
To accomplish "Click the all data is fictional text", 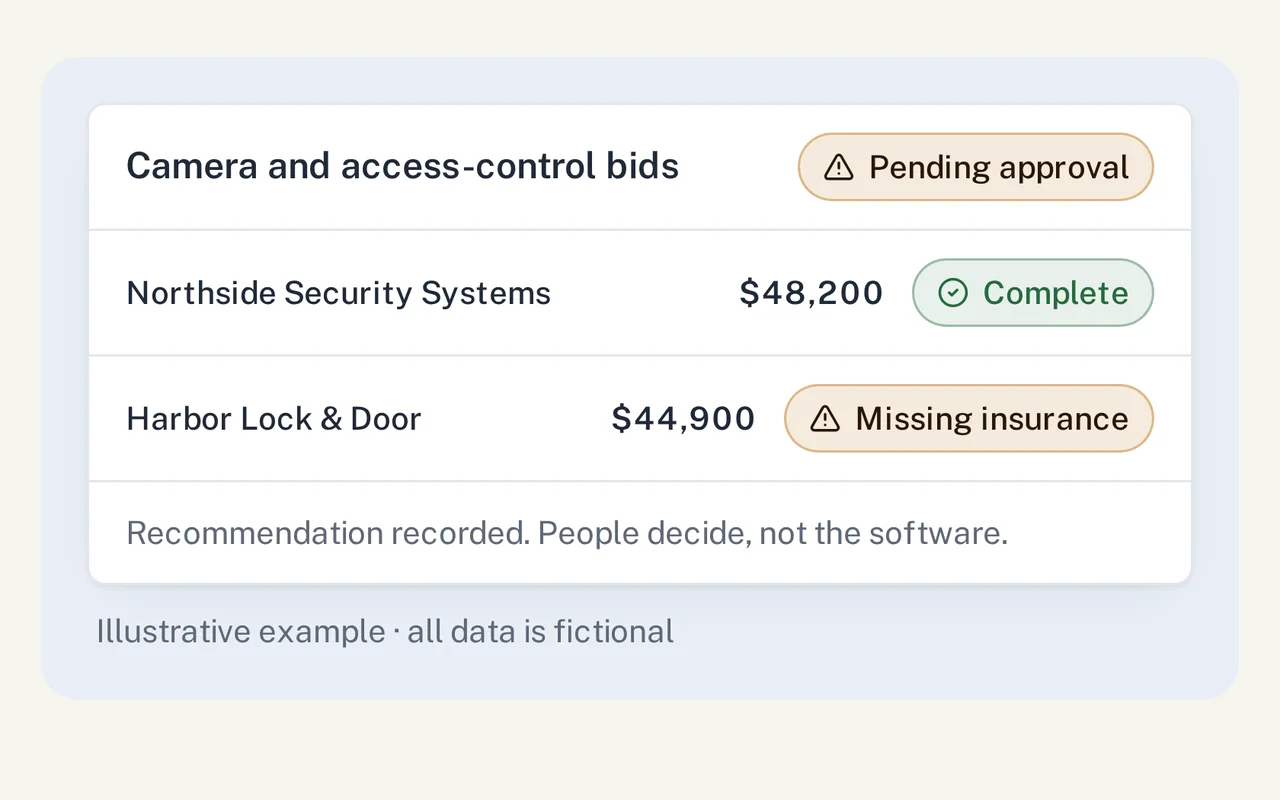I will (541, 632).
